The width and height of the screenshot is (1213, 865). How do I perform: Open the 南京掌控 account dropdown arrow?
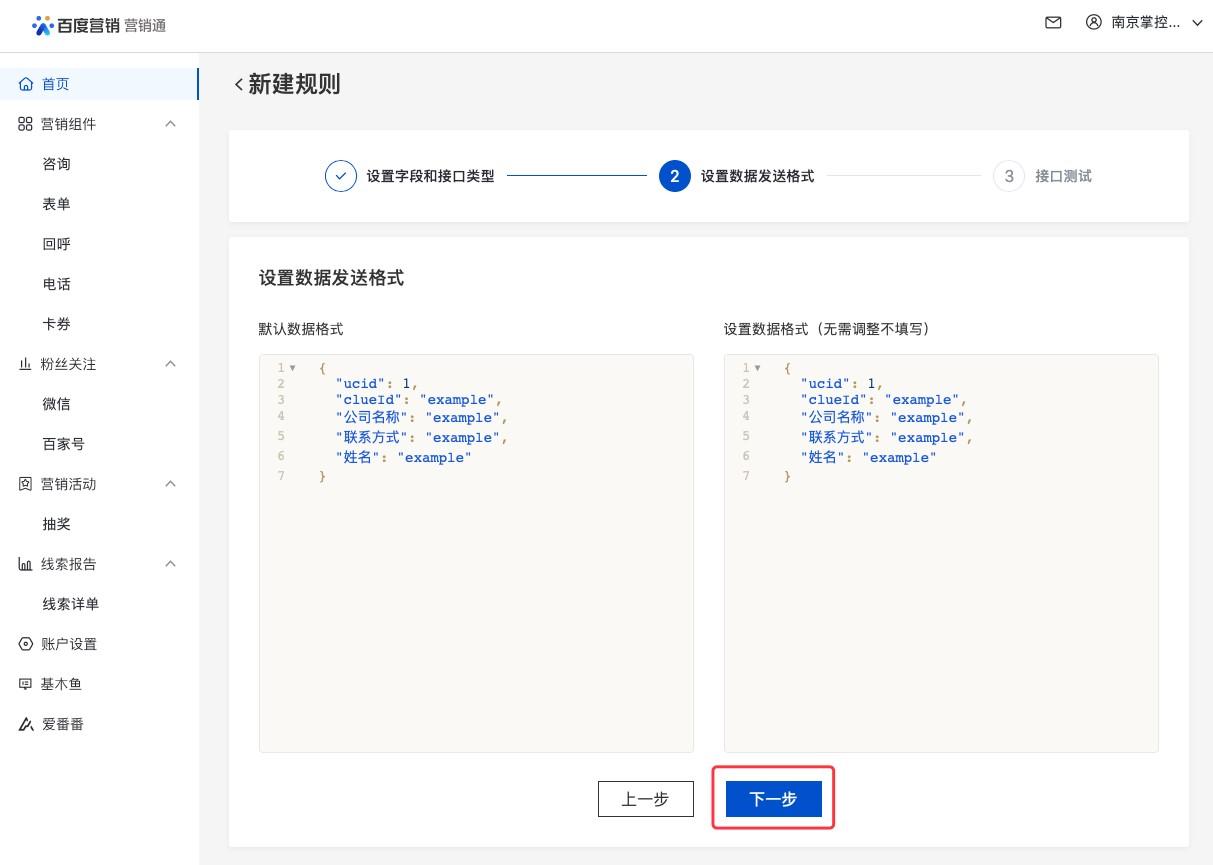[x=1197, y=22]
